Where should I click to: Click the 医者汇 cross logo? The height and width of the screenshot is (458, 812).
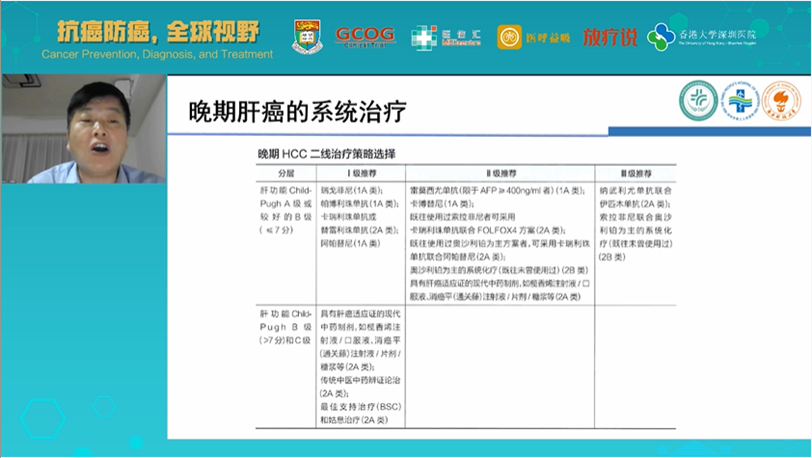[x=446, y=37]
